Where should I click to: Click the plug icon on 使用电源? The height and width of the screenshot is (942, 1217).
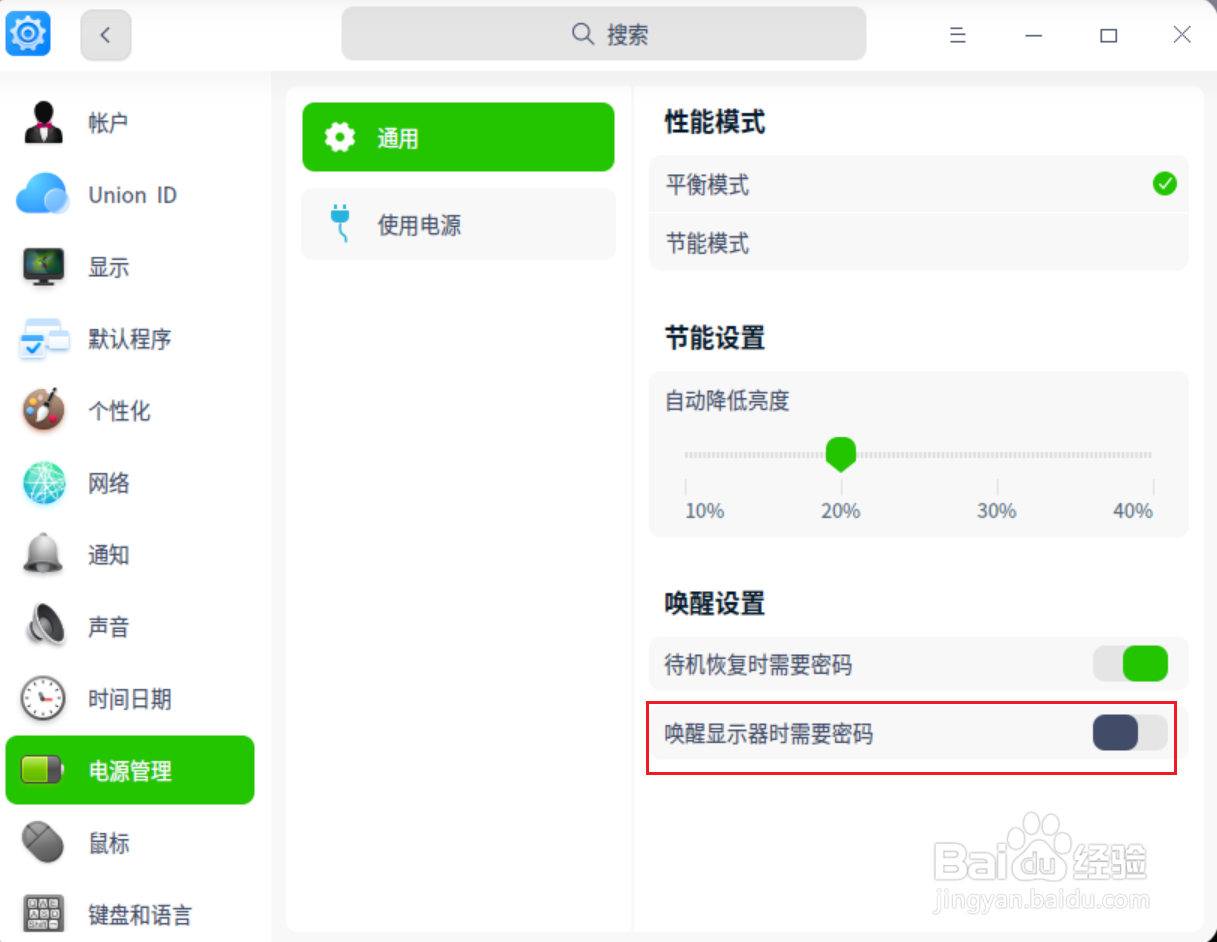click(x=340, y=224)
